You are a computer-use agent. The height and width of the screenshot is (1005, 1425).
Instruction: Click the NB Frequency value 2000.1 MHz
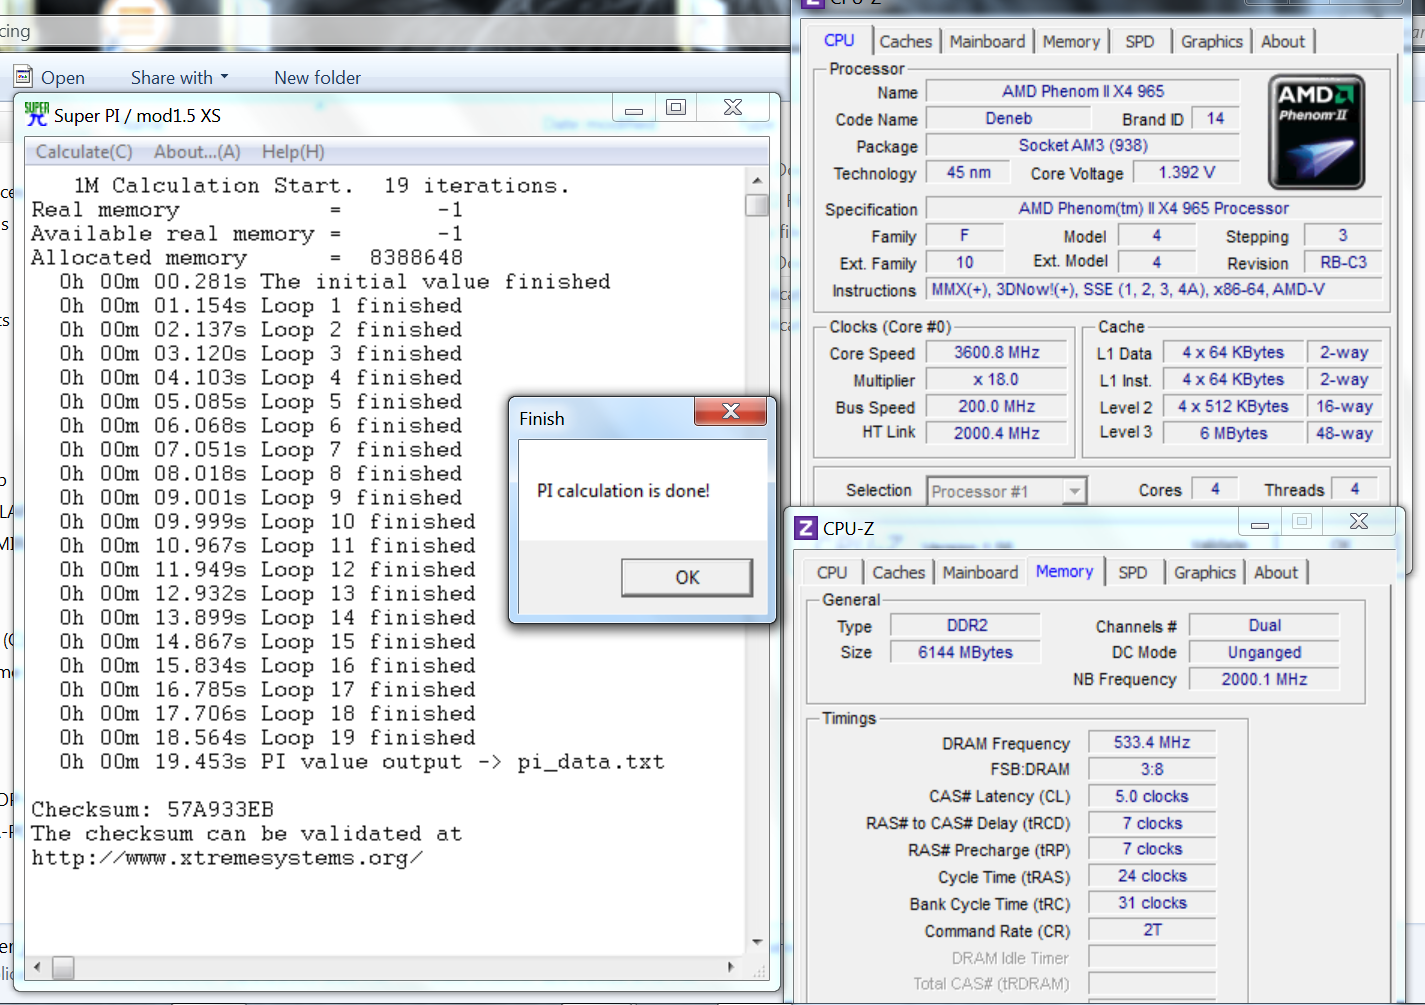pos(1264,679)
